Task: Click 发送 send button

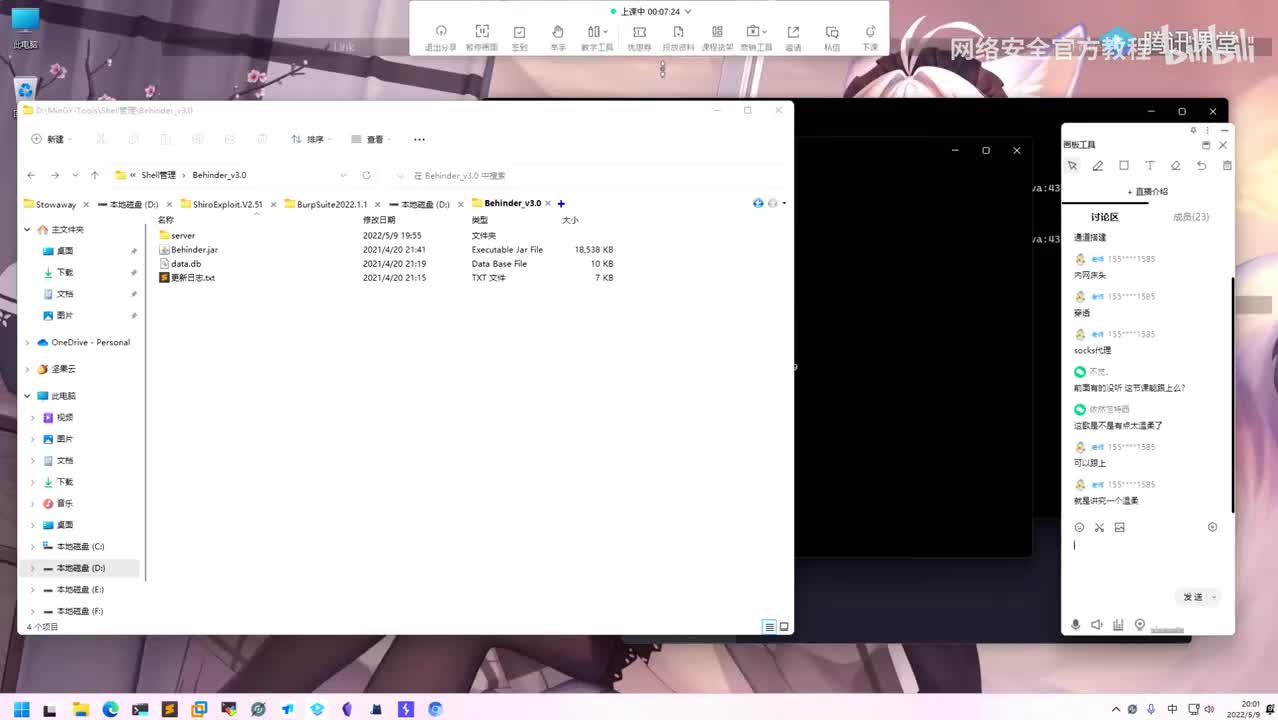Action: click(x=1193, y=597)
